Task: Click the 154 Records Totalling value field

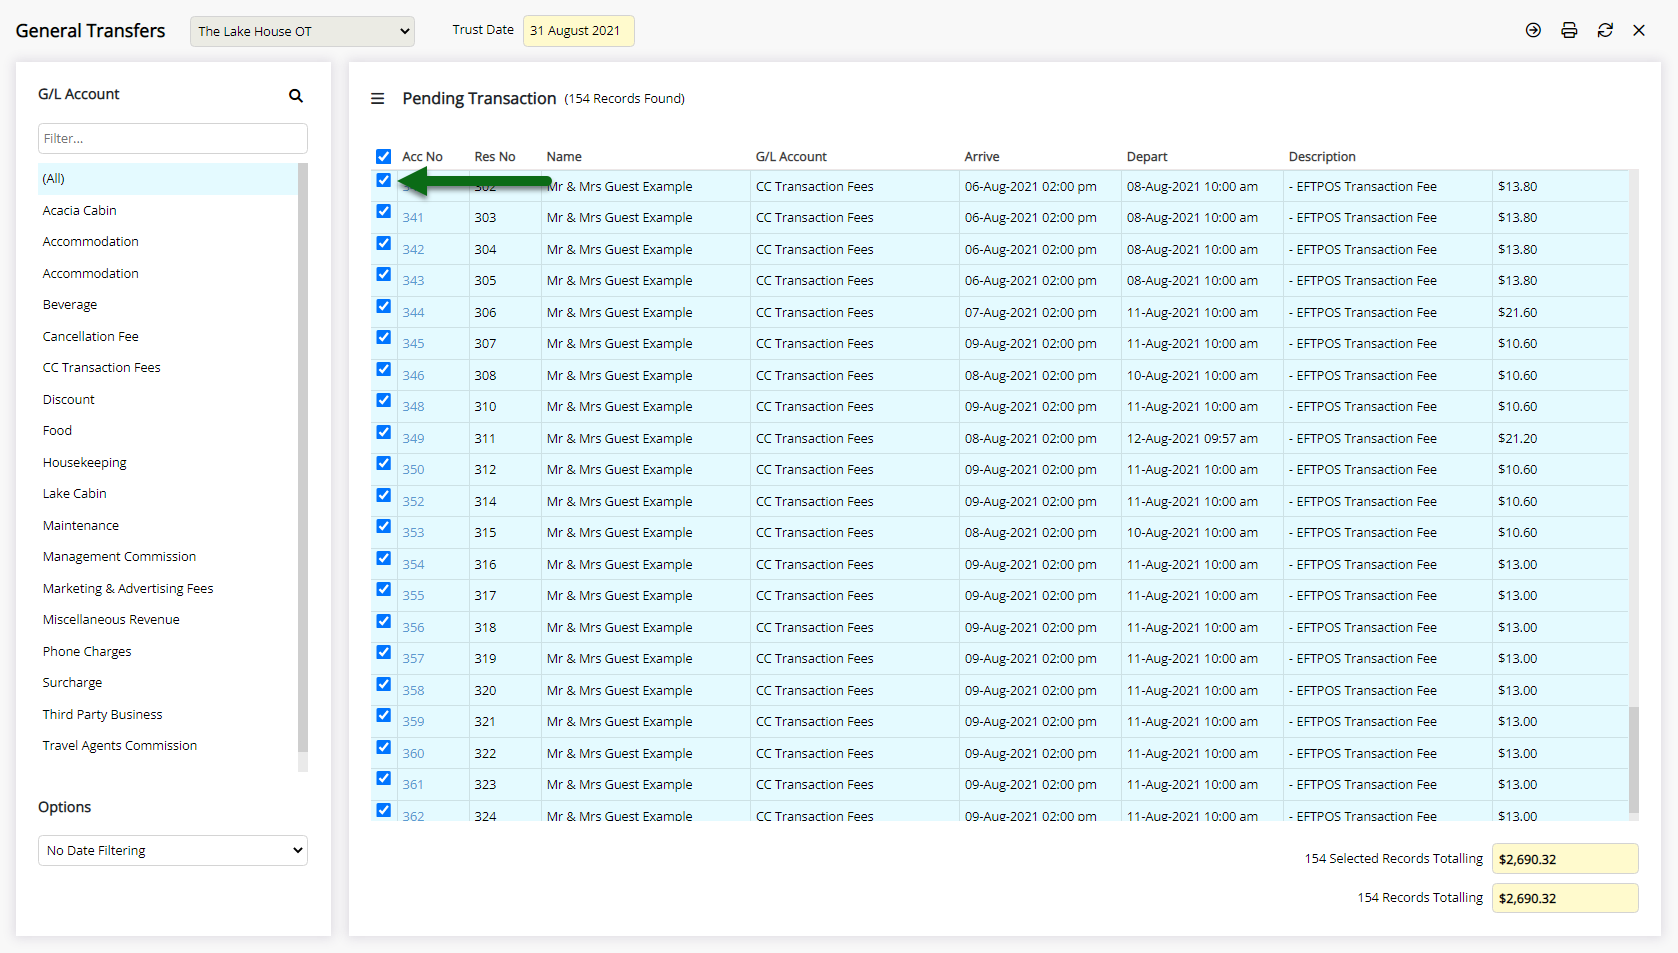Action: (1565, 898)
